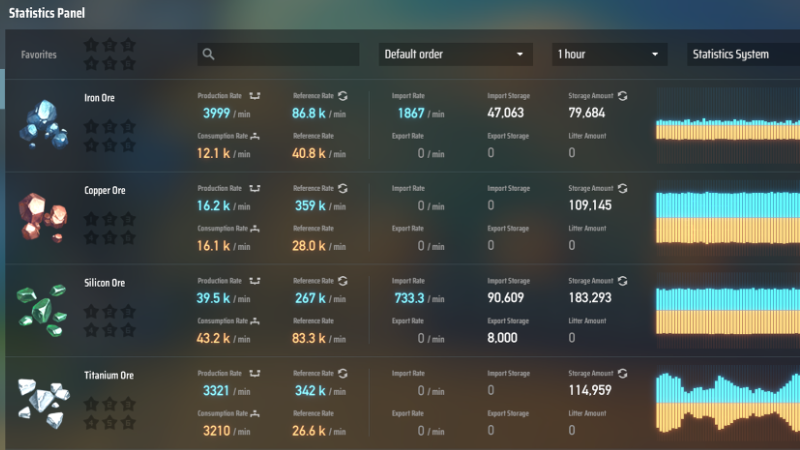Viewport: 800px width, 450px height.
Task: Refresh Iron Ore Reference Rate
Action: coord(343,96)
